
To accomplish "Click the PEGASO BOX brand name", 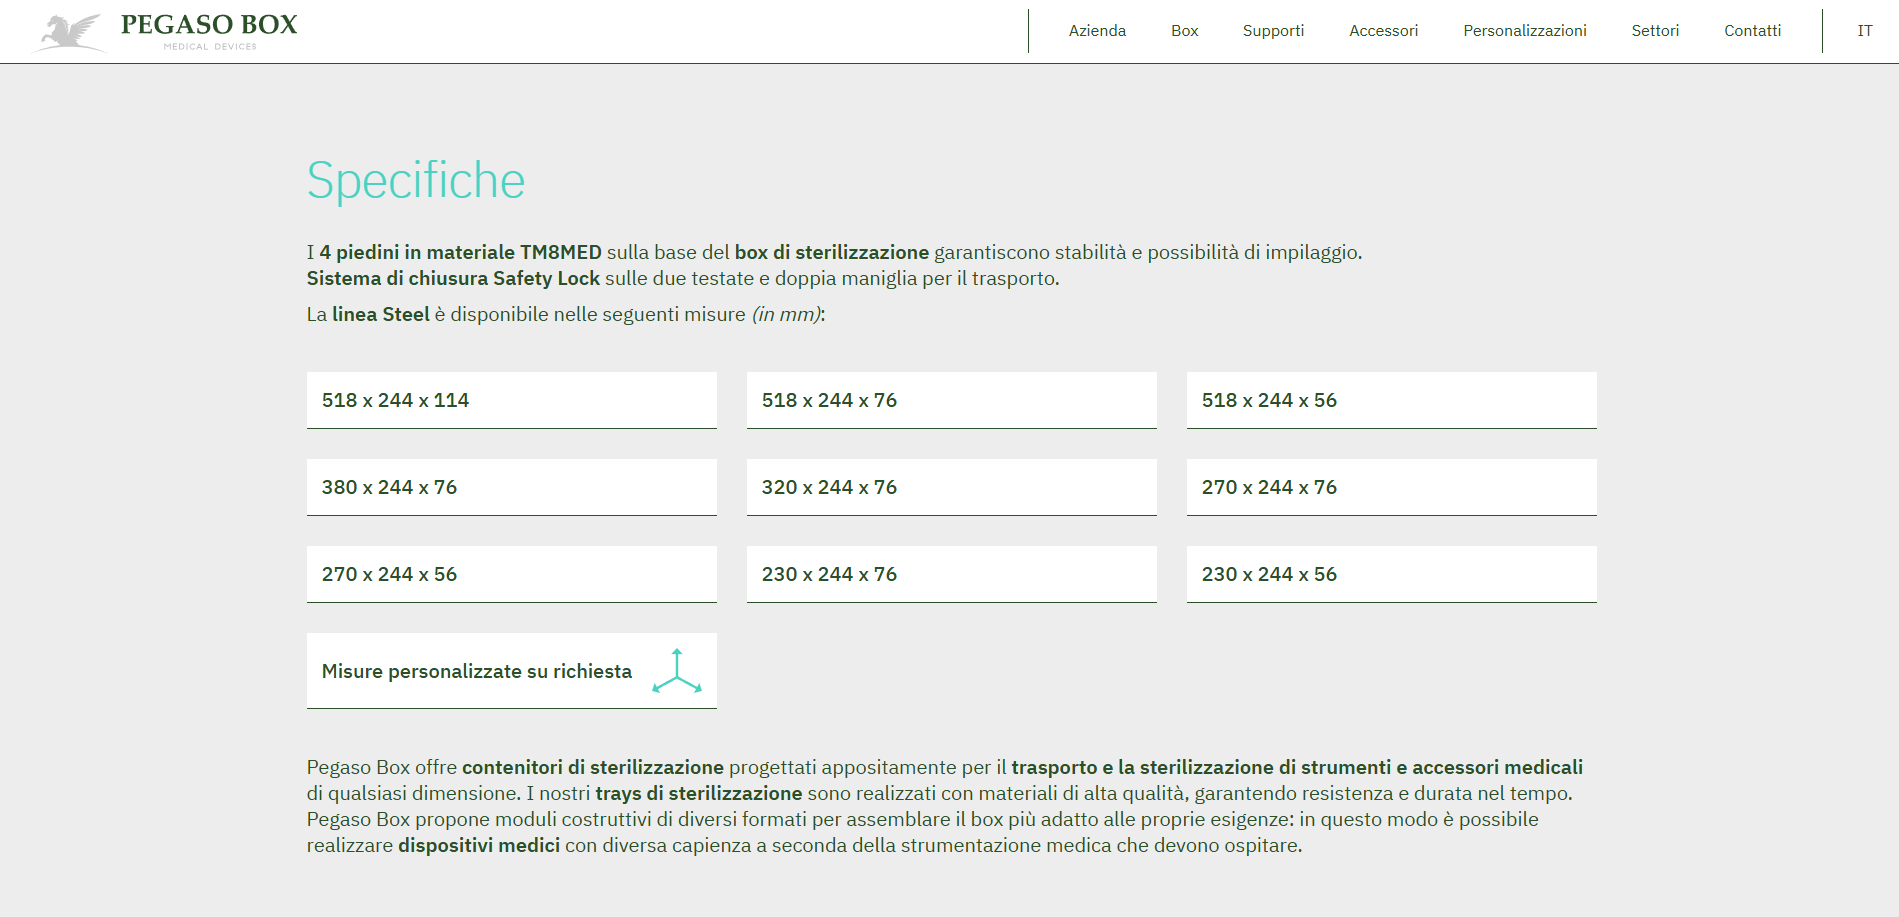I will coord(209,25).
